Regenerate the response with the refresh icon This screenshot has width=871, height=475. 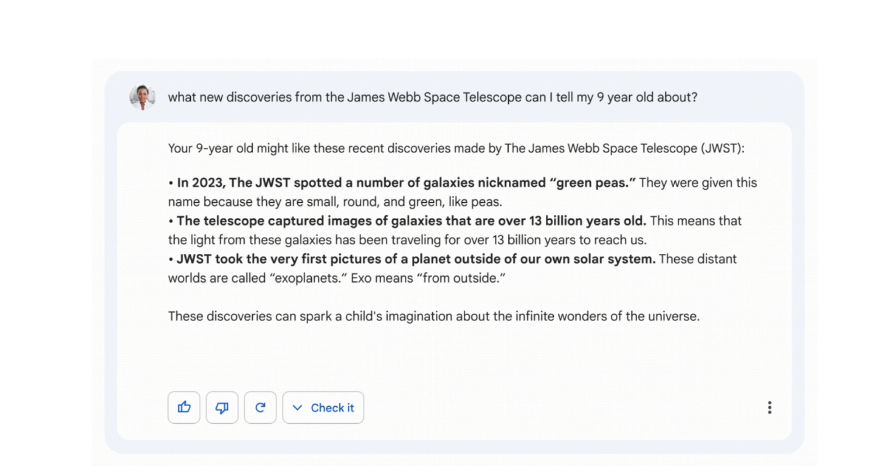260,408
